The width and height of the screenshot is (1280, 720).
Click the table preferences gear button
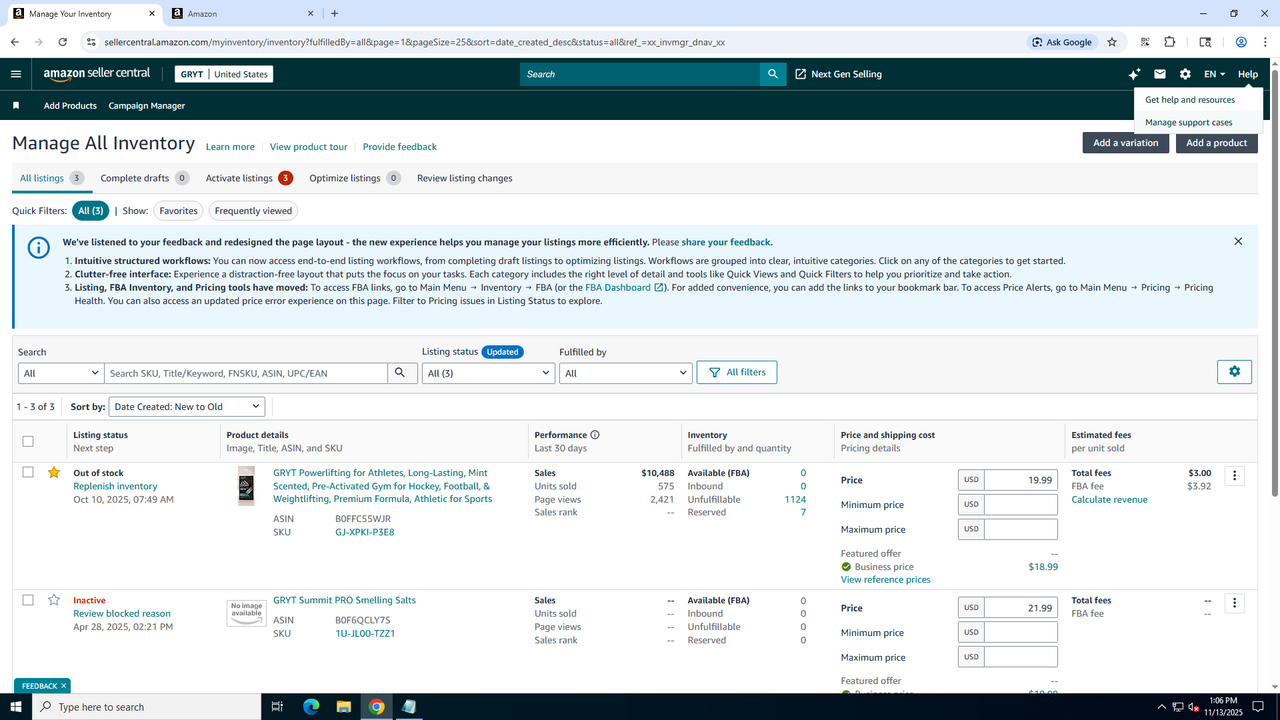pyautogui.click(x=1234, y=372)
